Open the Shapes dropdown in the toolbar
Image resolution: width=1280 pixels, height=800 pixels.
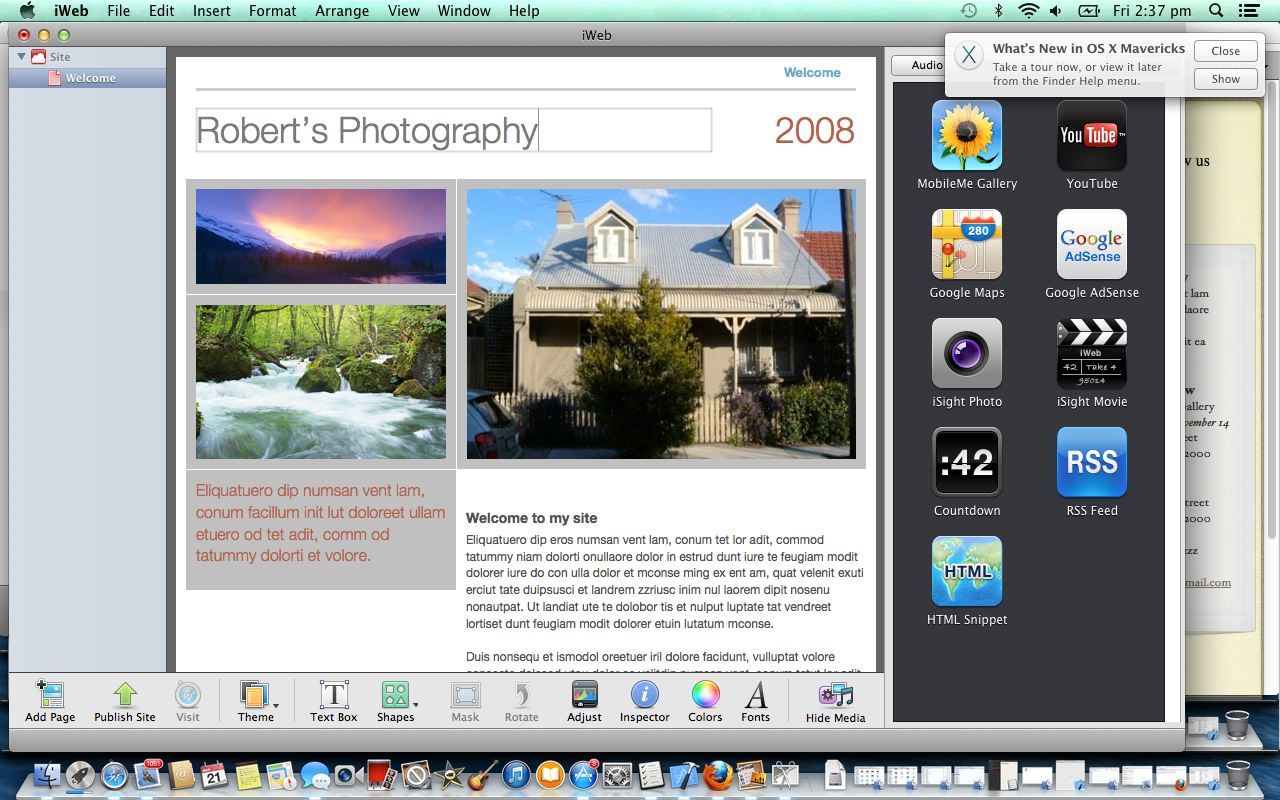coord(397,701)
